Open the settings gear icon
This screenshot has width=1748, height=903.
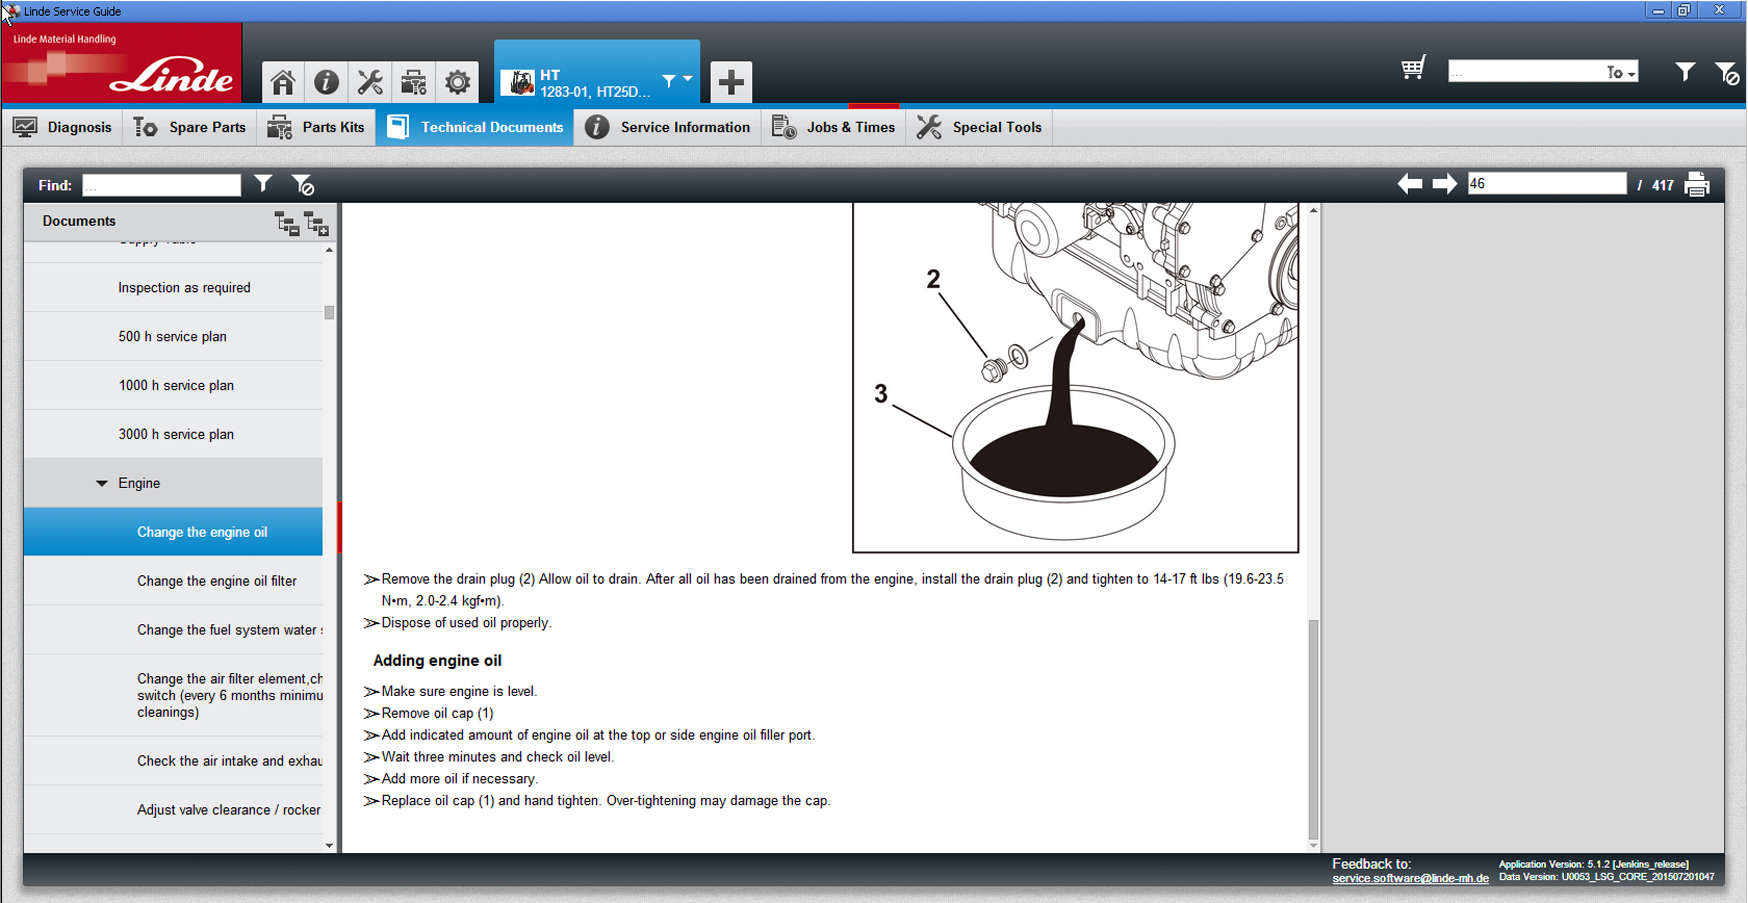point(458,82)
